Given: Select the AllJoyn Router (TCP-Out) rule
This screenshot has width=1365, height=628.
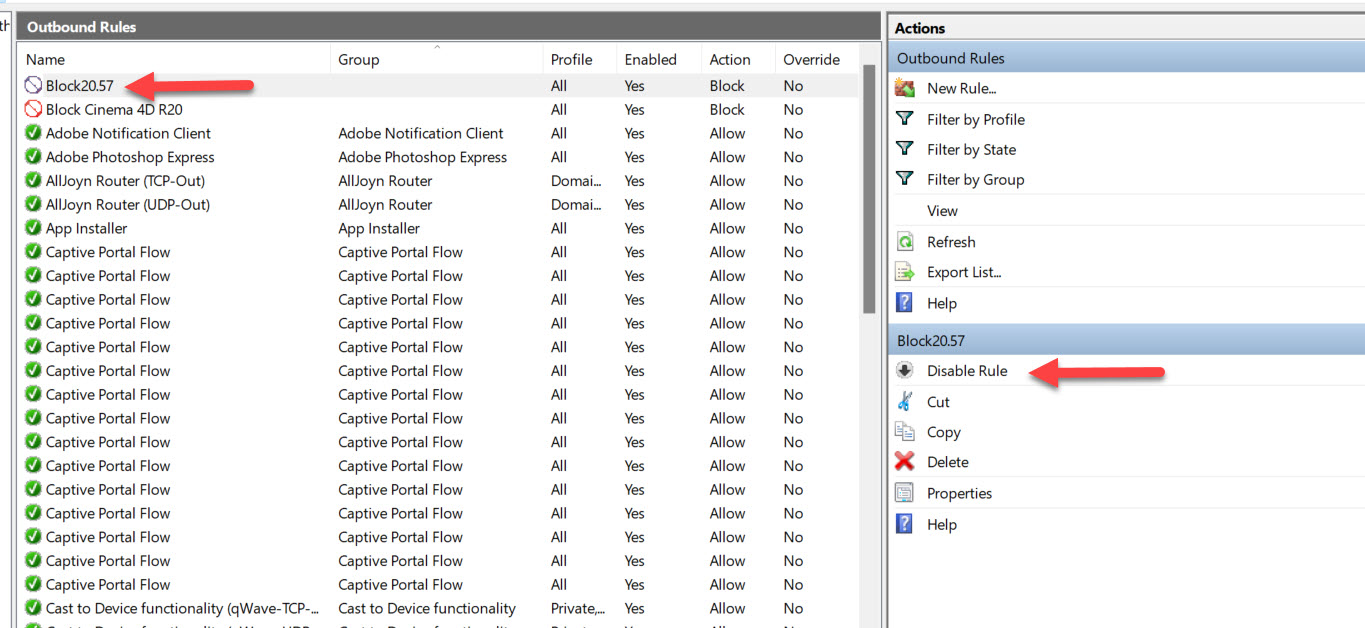Looking at the screenshot, I should (125, 181).
